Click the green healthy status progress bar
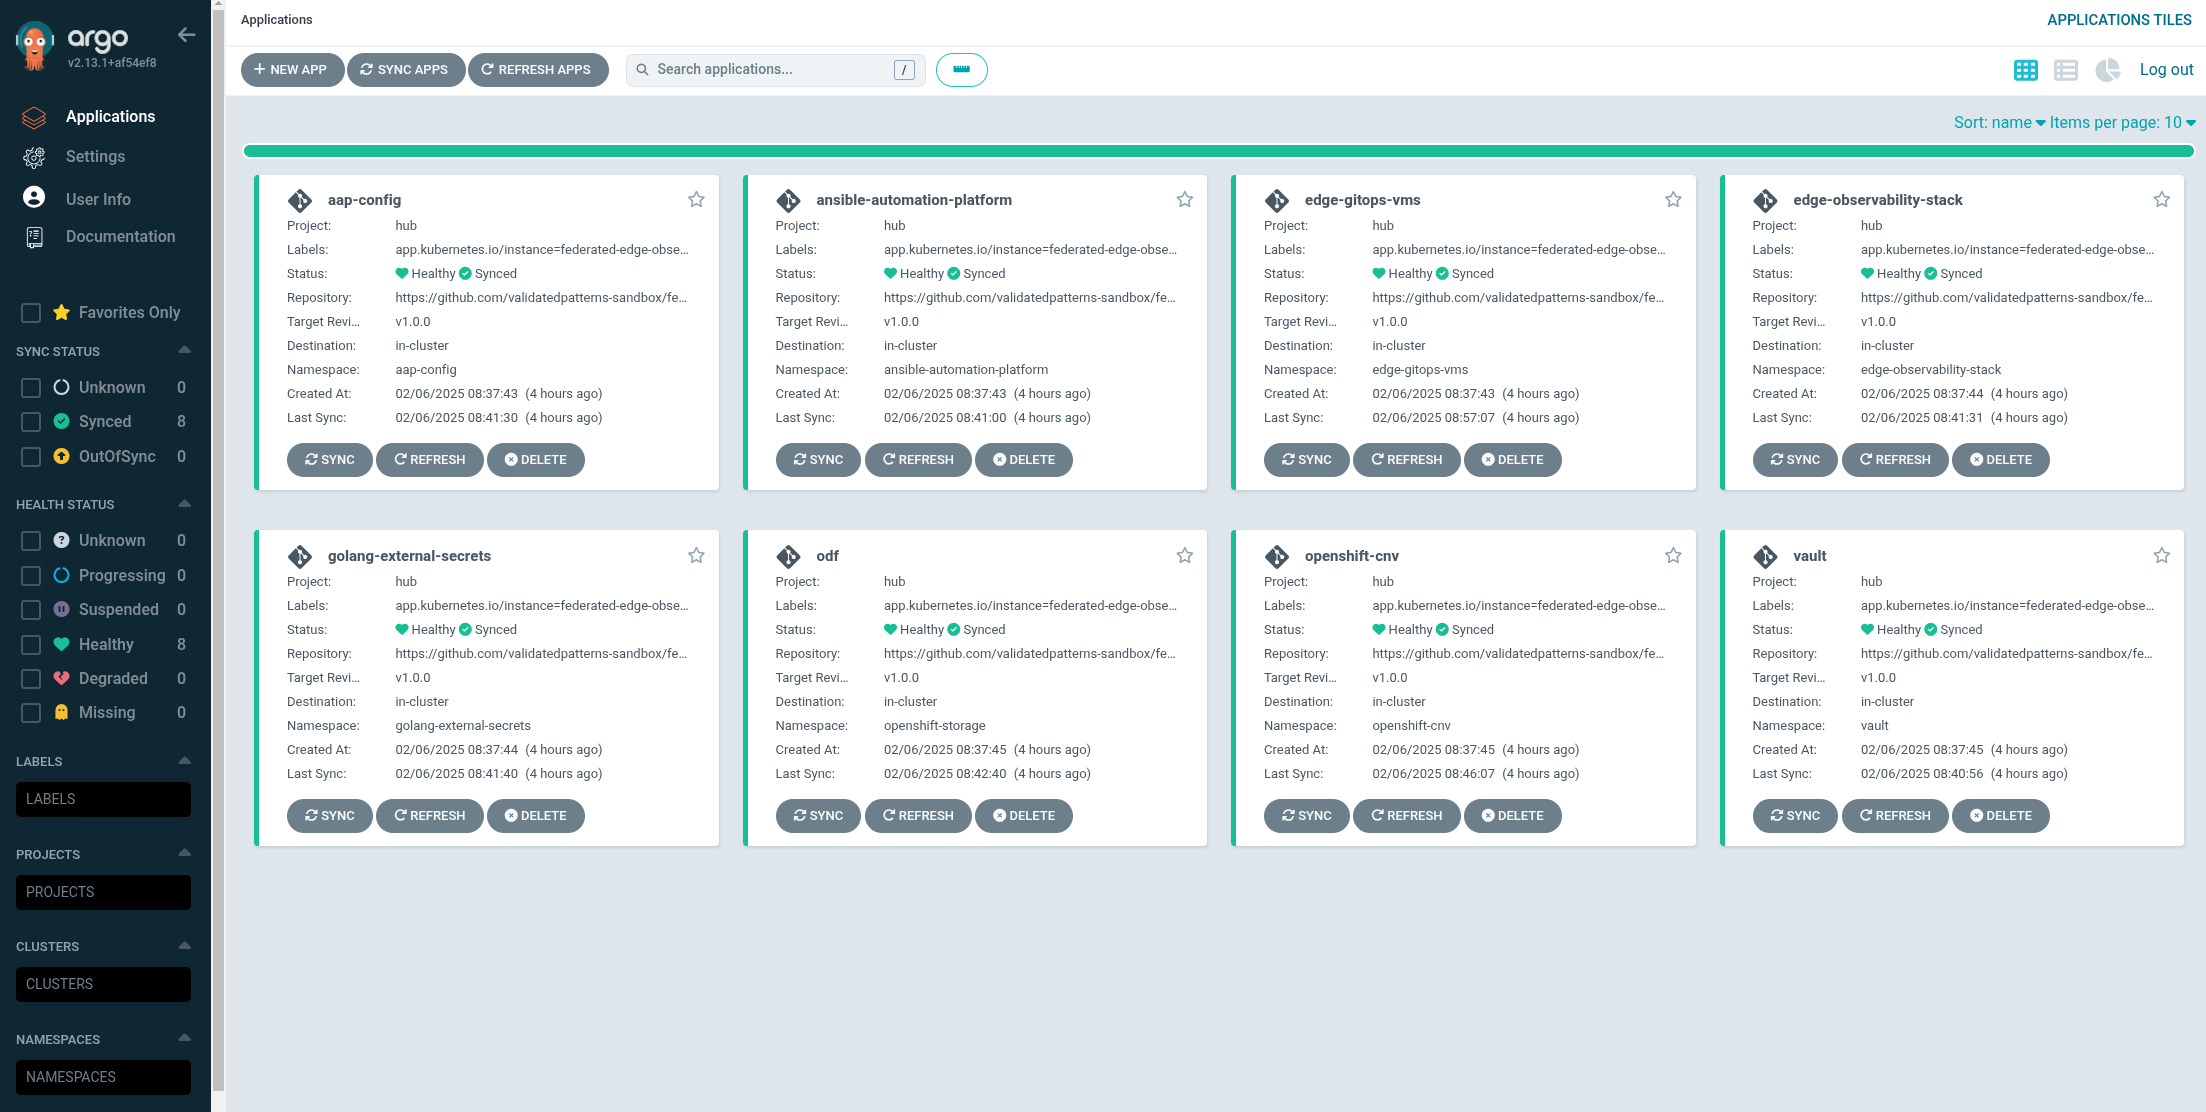 pos(1218,151)
